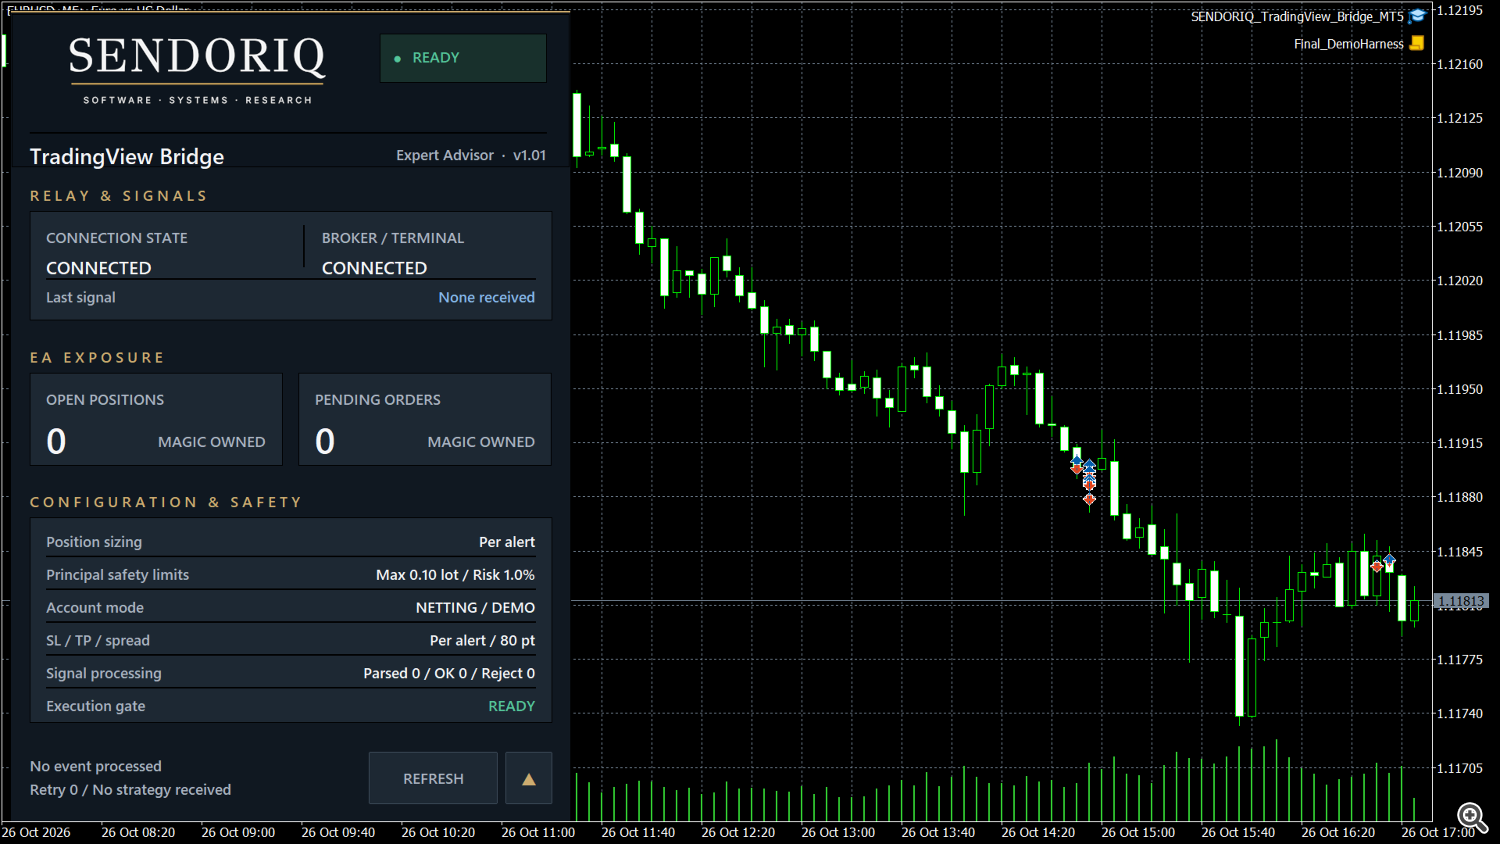The image size is (1500, 844).
Task: Click the "Principal safety limits" label
Action: tap(117, 575)
